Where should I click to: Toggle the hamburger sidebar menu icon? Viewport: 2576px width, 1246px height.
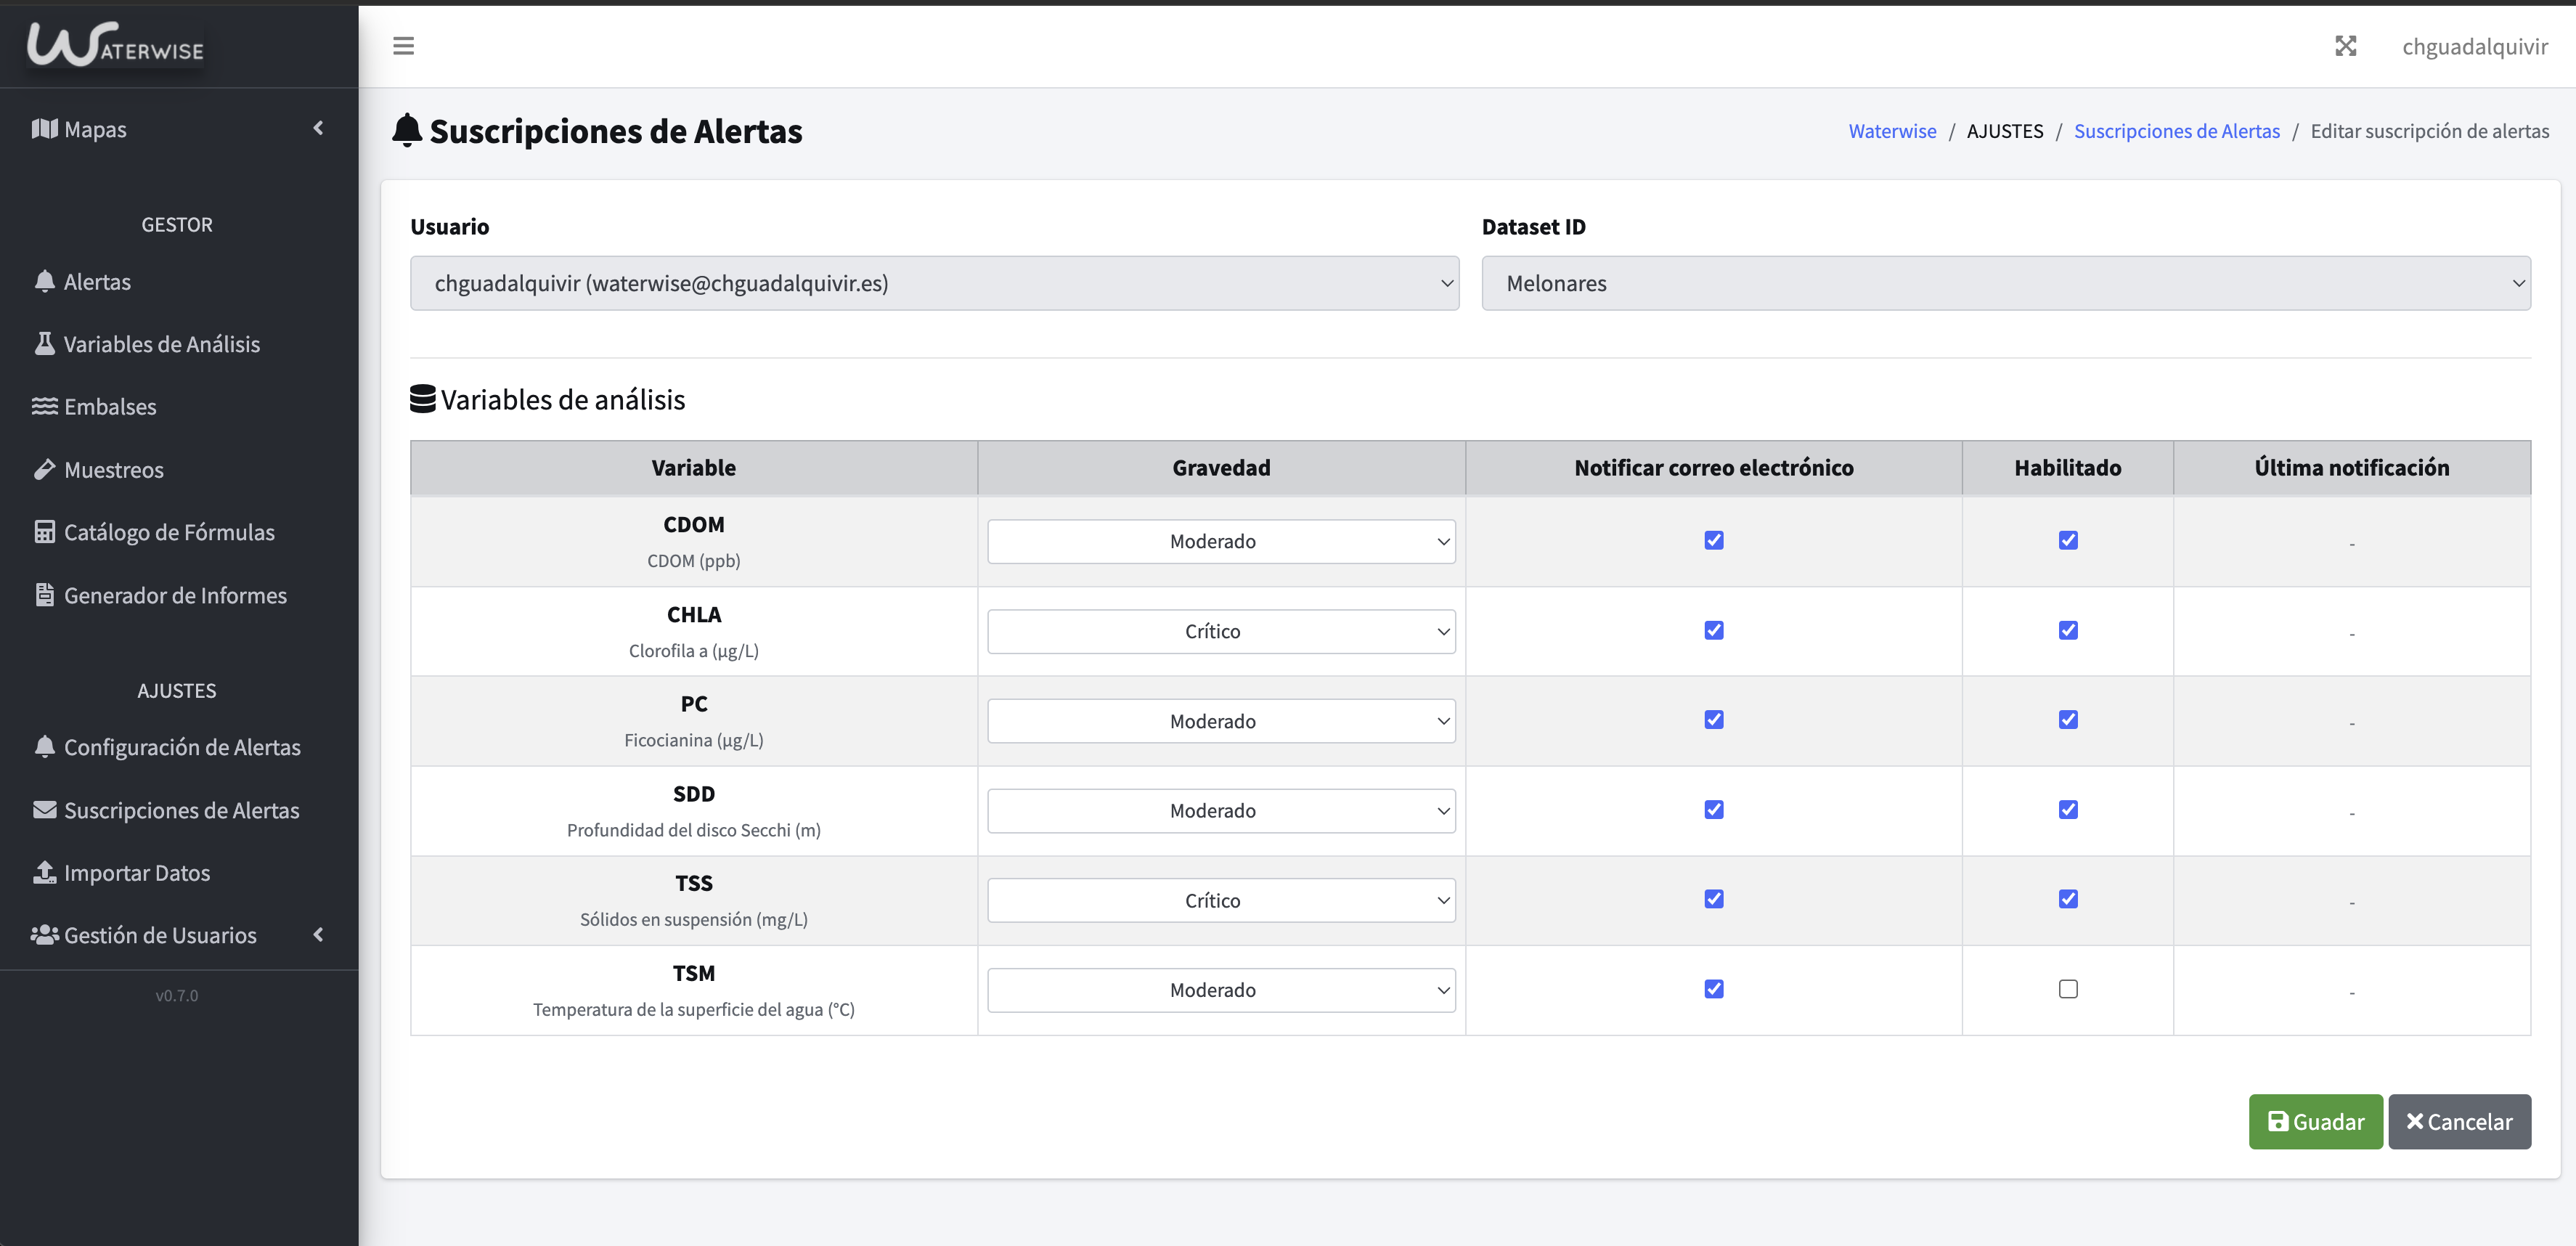pos(403,46)
